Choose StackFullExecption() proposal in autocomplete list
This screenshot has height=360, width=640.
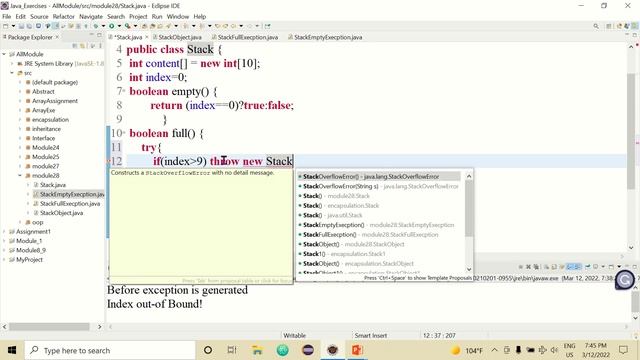(x=379, y=235)
